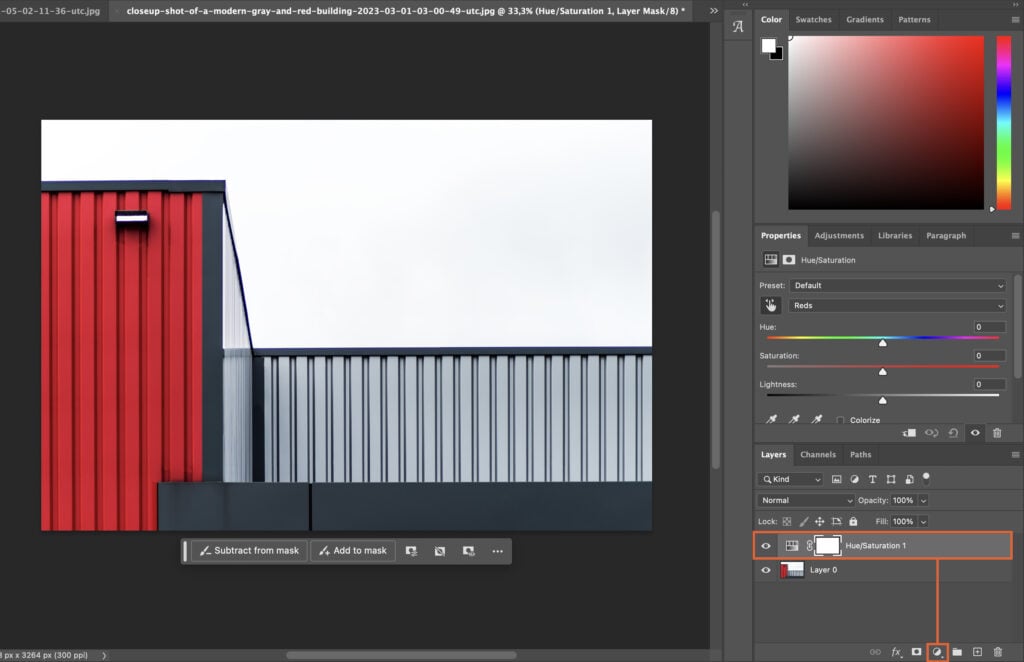Toggle visibility of the Hue/Saturation 1 layer
Viewport: 1024px width, 662px height.
click(x=765, y=545)
